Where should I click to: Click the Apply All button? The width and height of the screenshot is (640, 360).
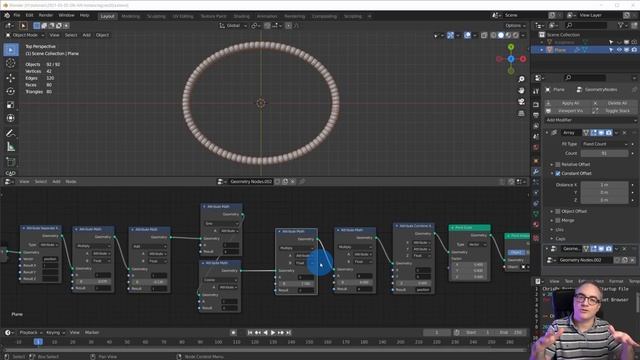tap(567, 103)
